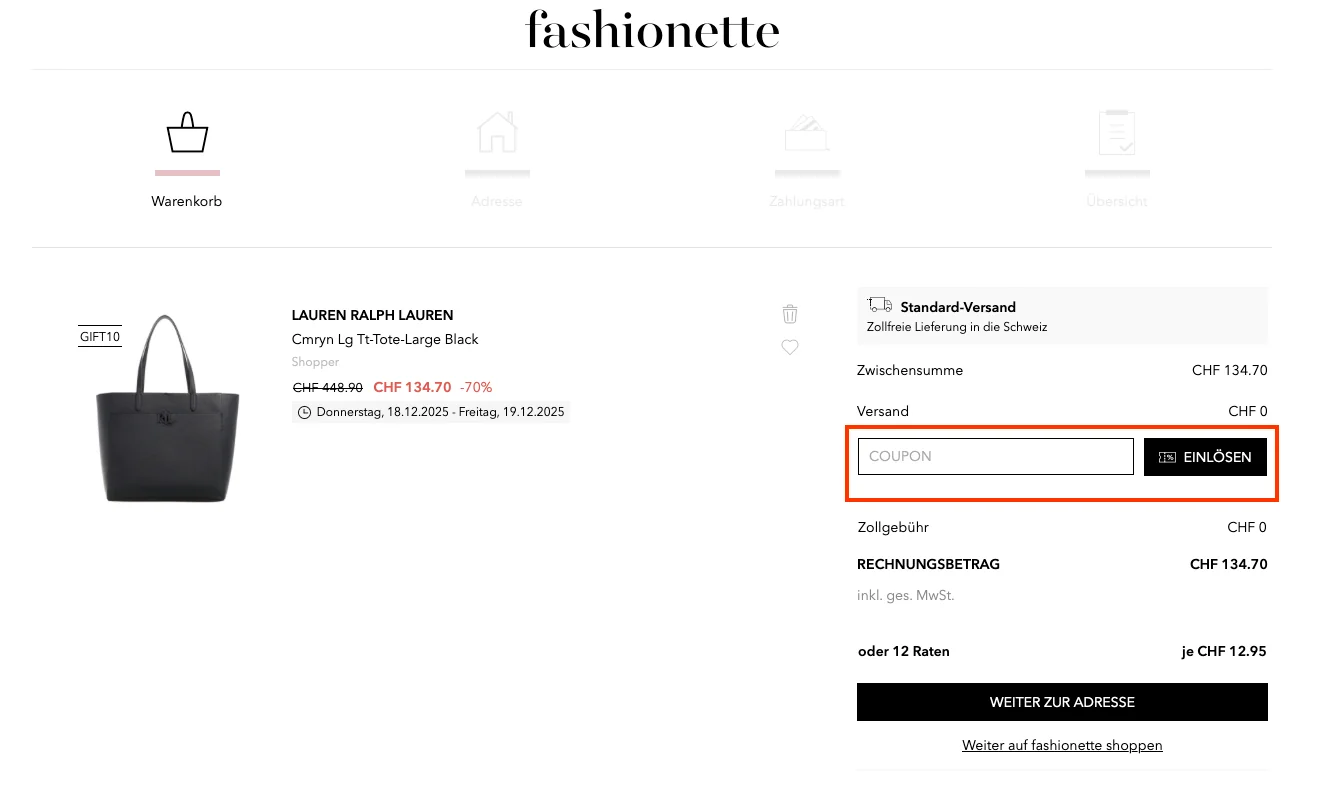Image resolution: width=1324 pixels, height=801 pixels.
Task: Click the clock icon beside the delivery date
Action: pyautogui.click(x=304, y=412)
